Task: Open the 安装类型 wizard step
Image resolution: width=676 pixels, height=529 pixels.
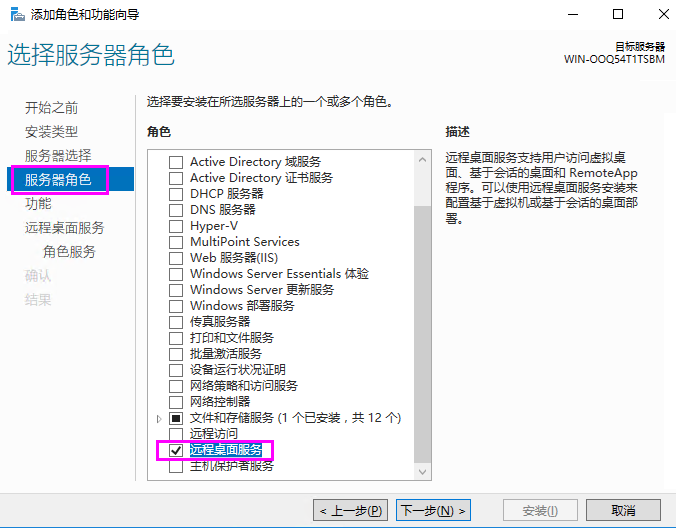Action: coord(51,132)
